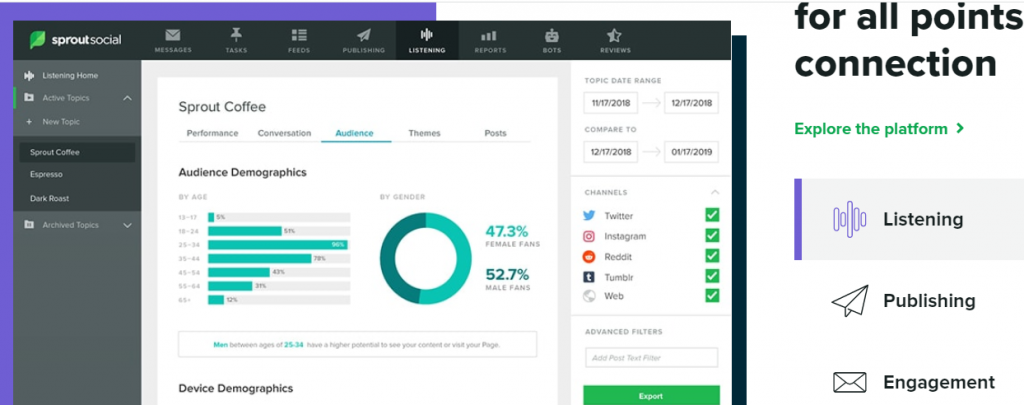This screenshot has height=405, width=1024.
Task: Click the Publishing paper plane icon on right
Action: click(x=850, y=300)
